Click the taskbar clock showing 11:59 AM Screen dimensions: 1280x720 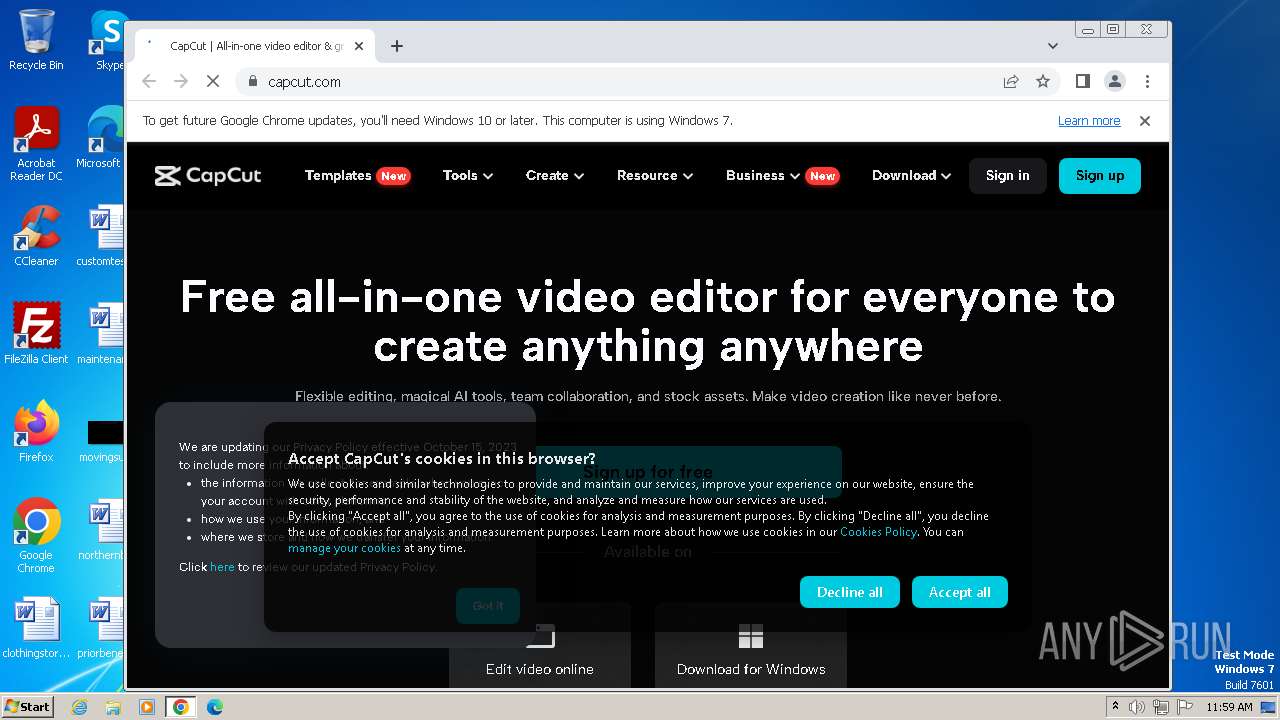(x=1229, y=707)
